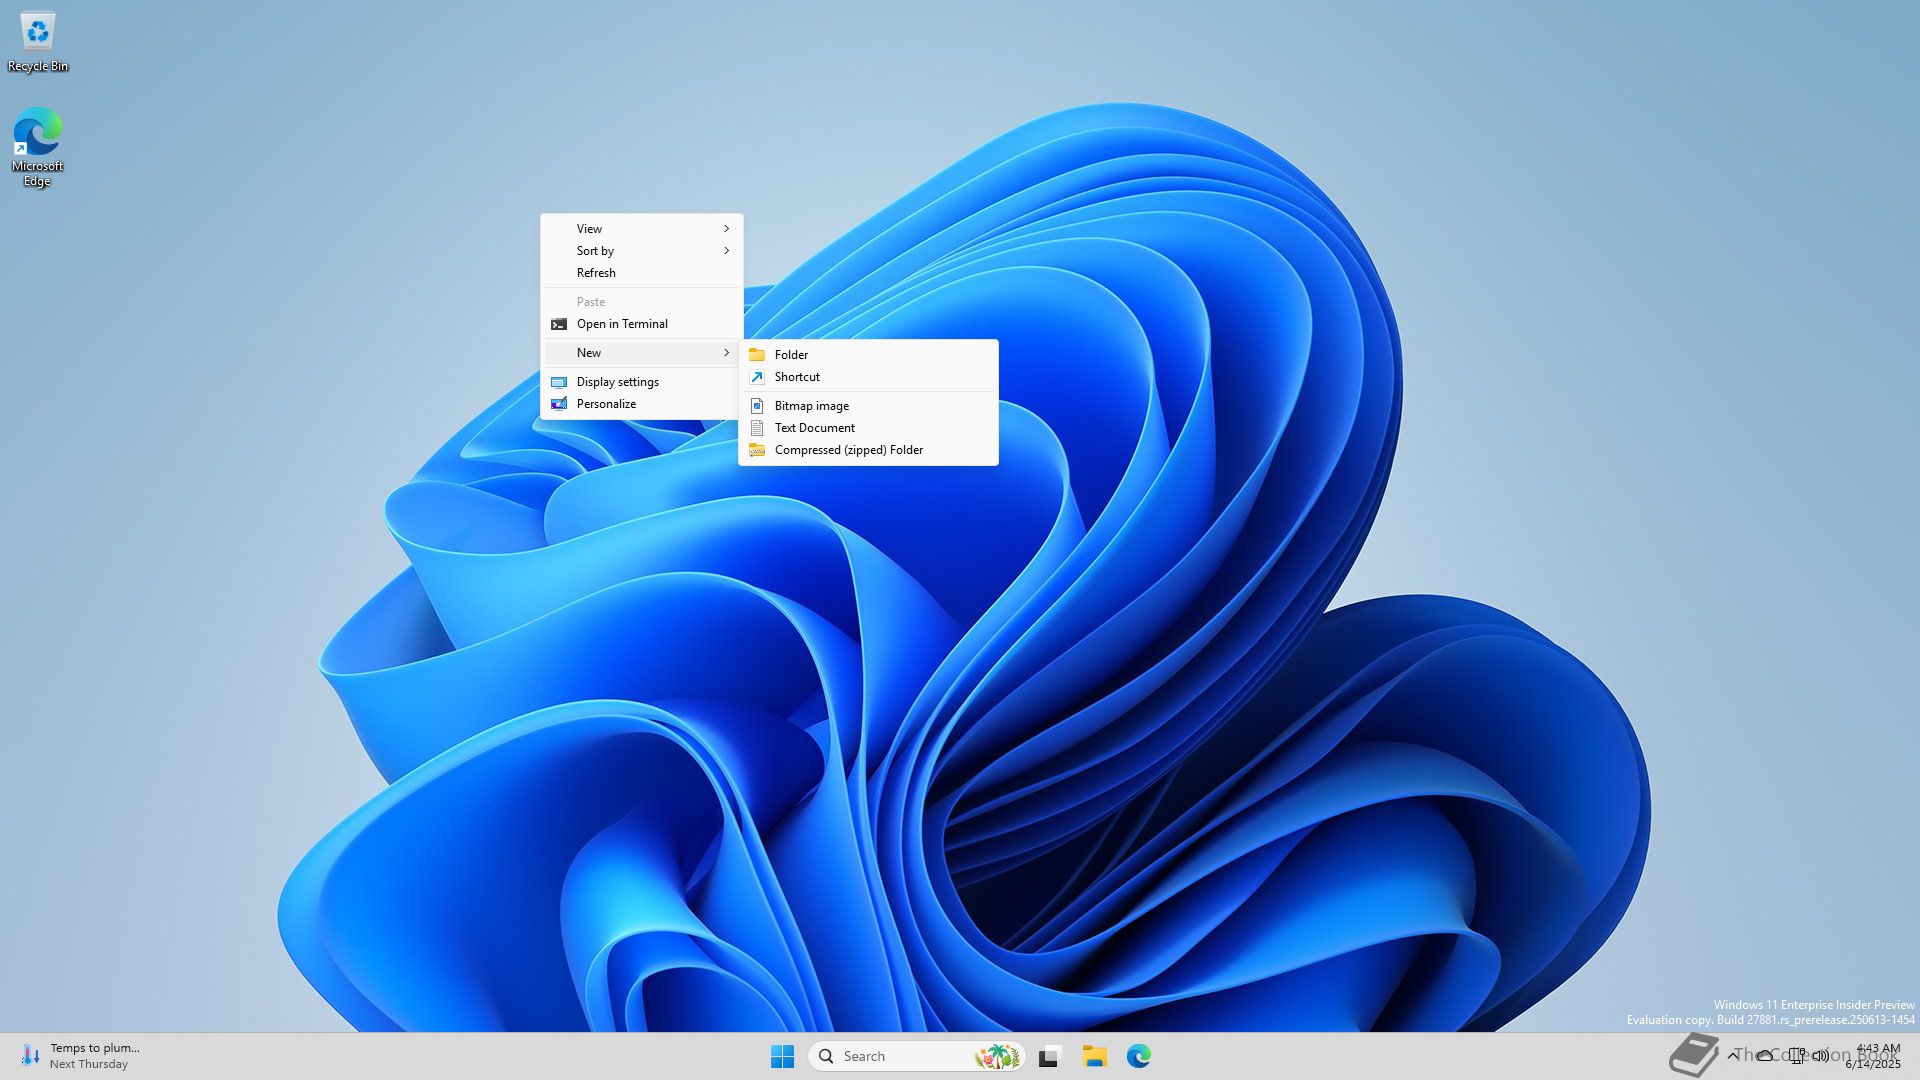
Task: Expand the Sort by submenu
Action: tap(640, 251)
